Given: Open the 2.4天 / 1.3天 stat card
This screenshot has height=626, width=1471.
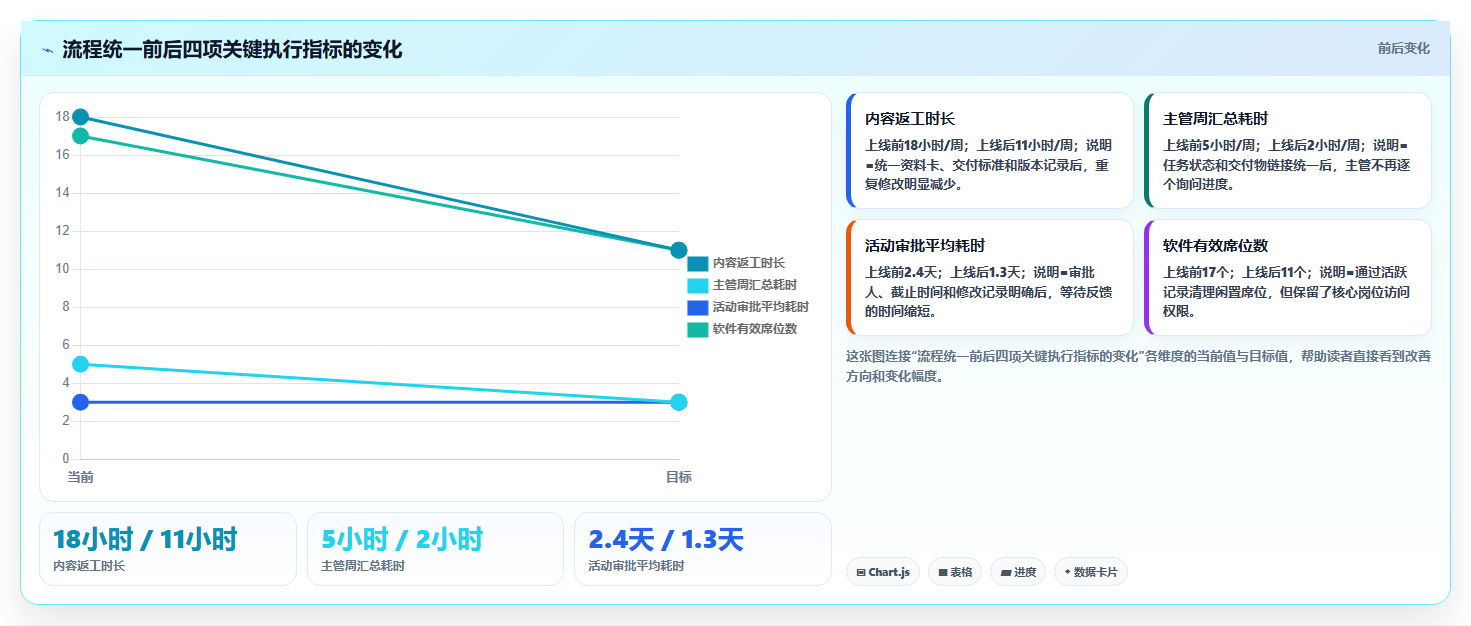Looking at the screenshot, I should 703,549.
